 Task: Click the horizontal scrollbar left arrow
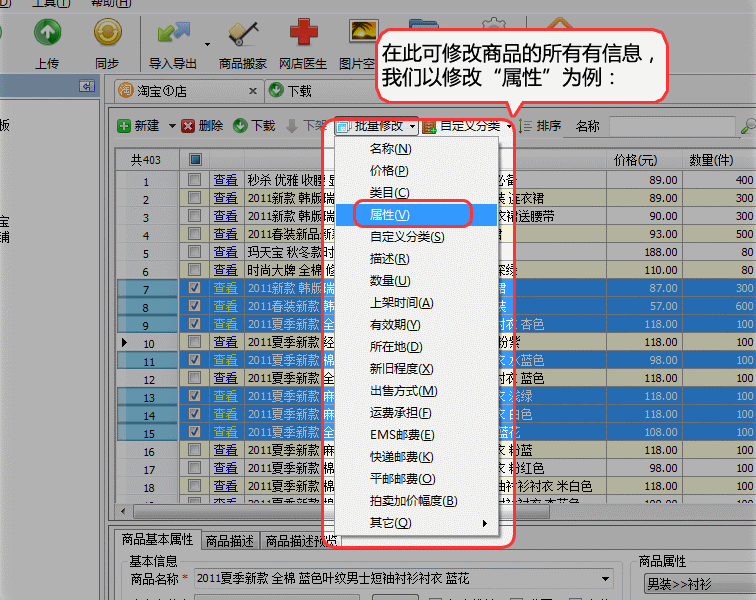pyautogui.click(x=123, y=511)
